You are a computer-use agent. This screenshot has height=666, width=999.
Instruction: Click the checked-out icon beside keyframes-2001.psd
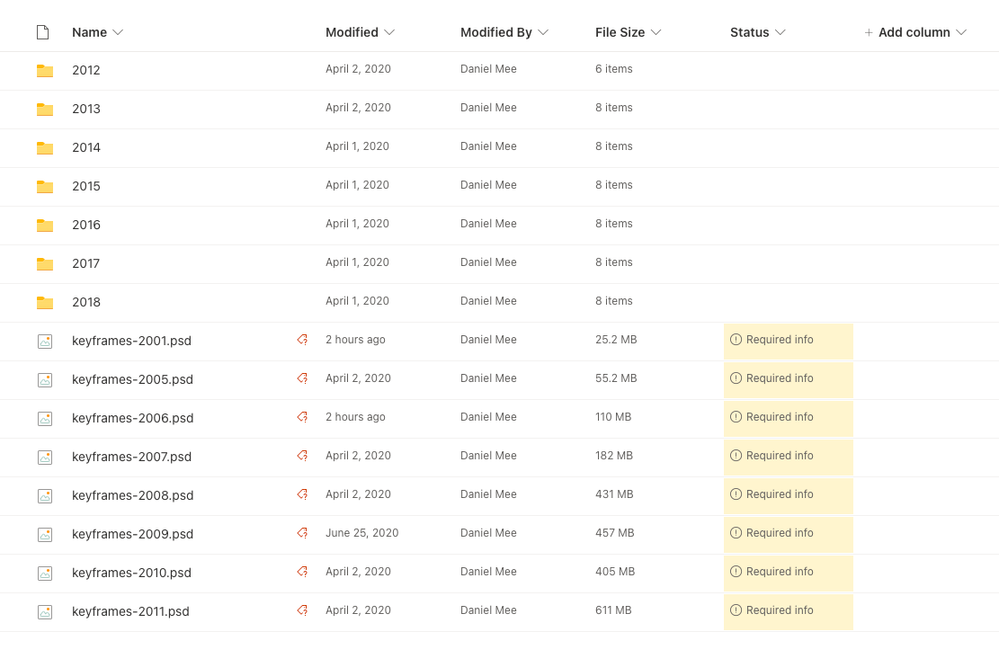tap(302, 340)
